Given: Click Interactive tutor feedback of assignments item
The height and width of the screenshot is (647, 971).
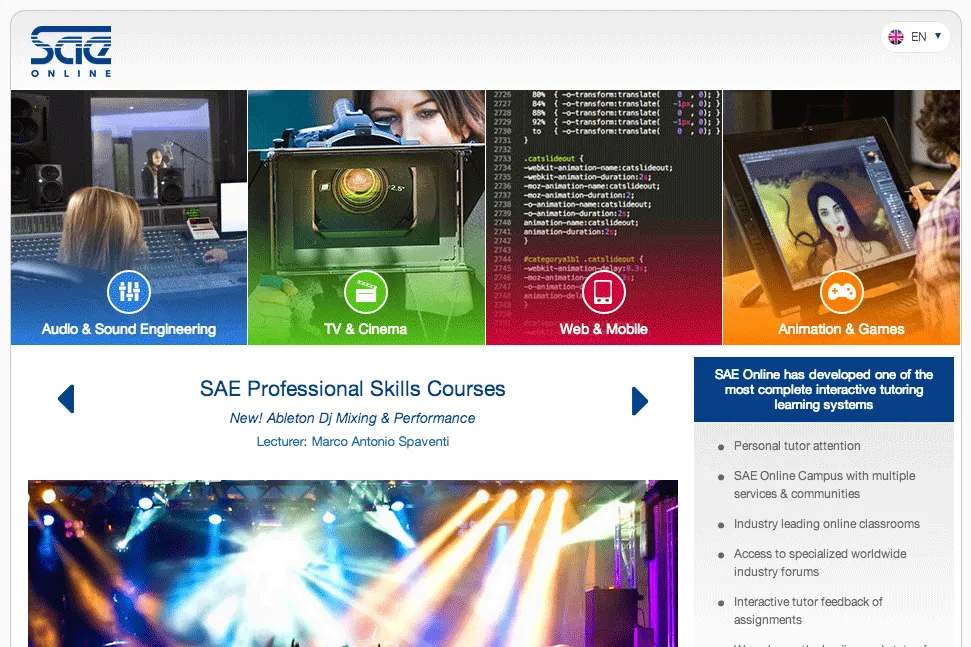Looking at the screenshot, I should [808, 610].
